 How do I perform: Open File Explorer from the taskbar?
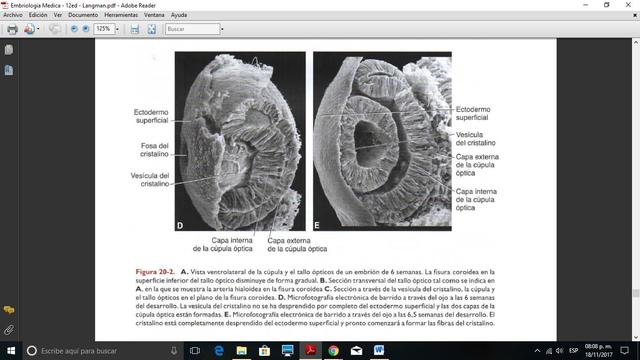(x=242, y=351)
